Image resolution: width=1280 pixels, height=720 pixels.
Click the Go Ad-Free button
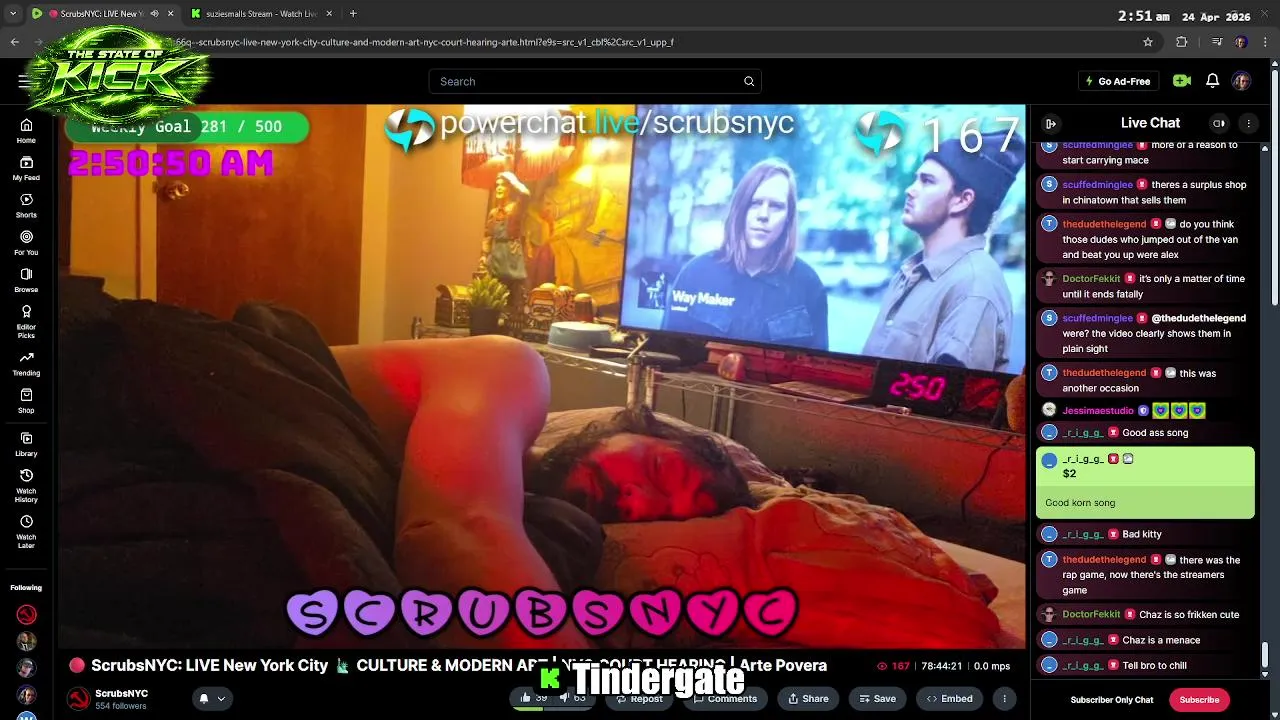(x=1119, y=81)
